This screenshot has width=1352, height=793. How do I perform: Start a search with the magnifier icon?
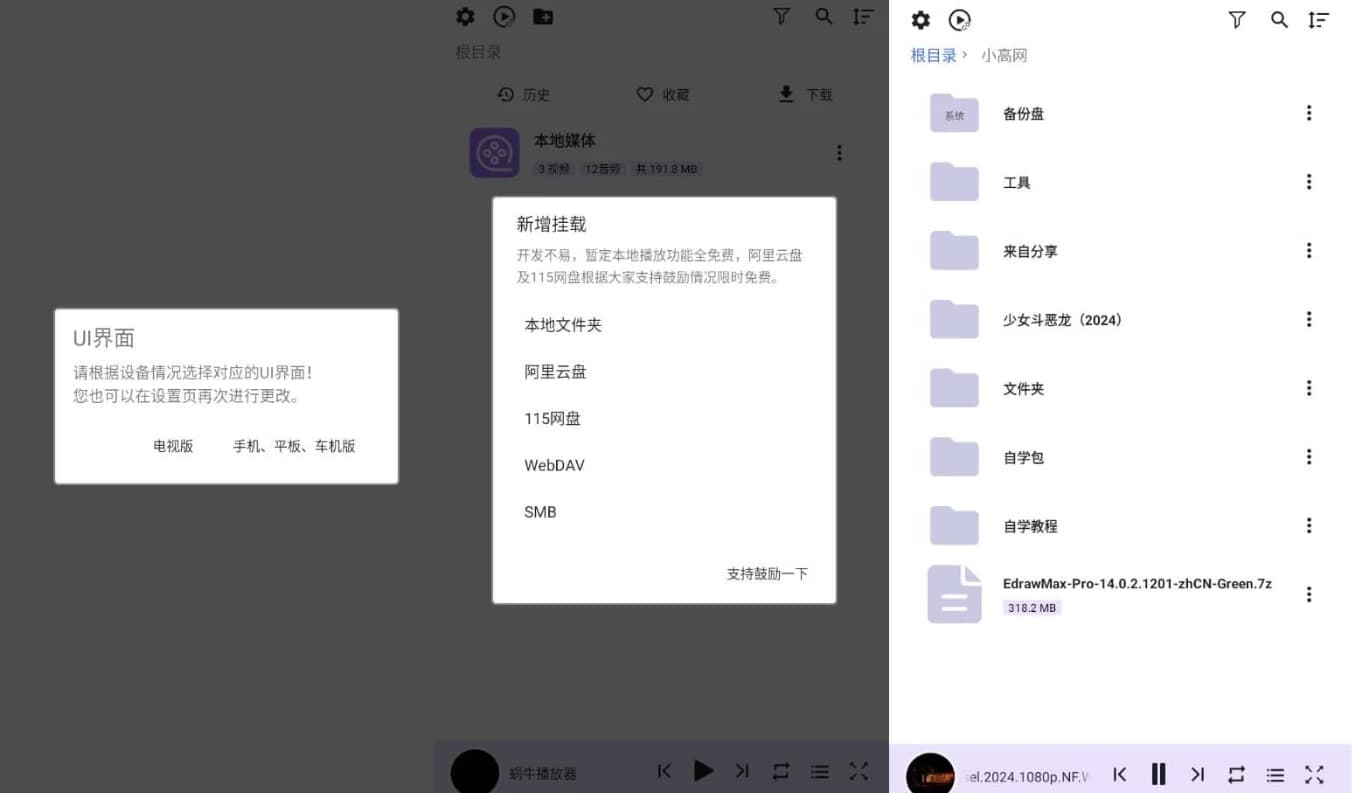[x=1279, y=19]
